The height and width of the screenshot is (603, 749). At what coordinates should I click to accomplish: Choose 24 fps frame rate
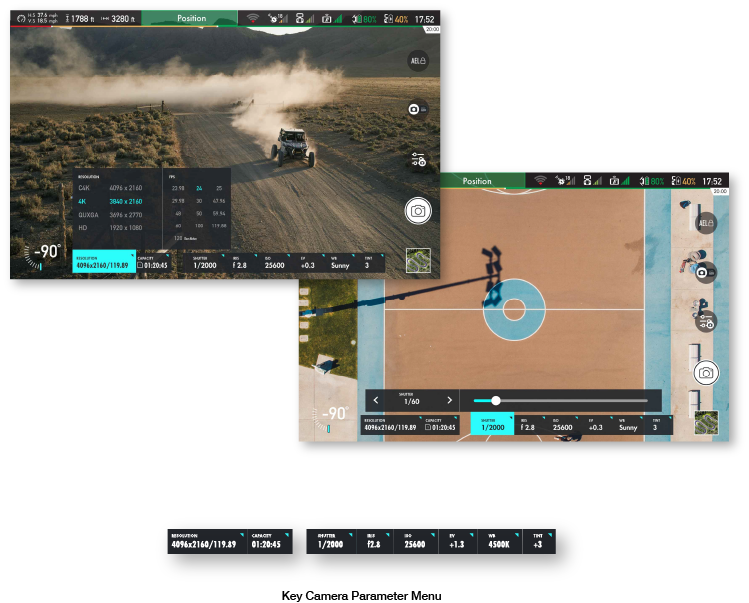[199, 188]
